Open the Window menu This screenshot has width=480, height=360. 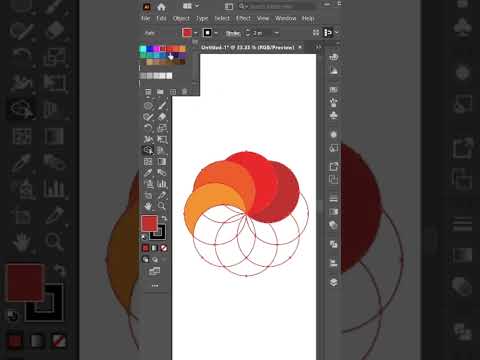(286, 18)
